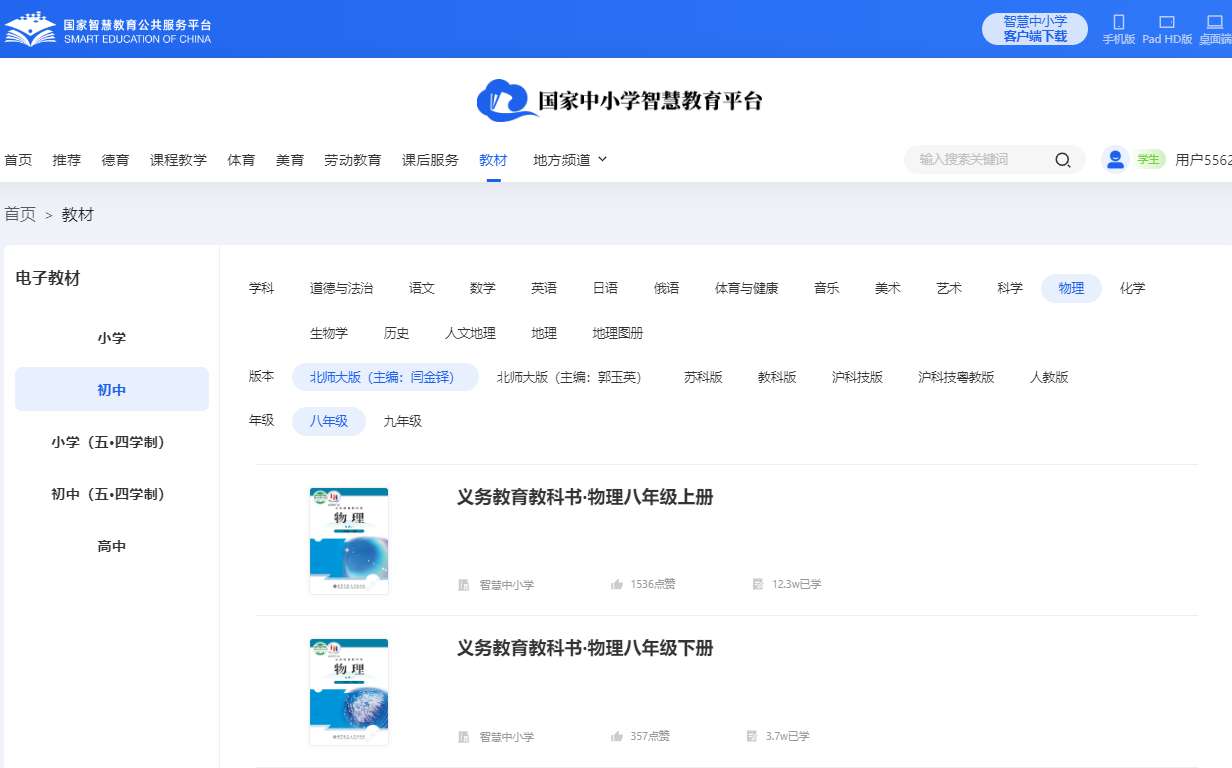Click the 已学 icon for 八年级下册
The width and height of the screenshot is (1232, 768).
(x=751, y=736)
